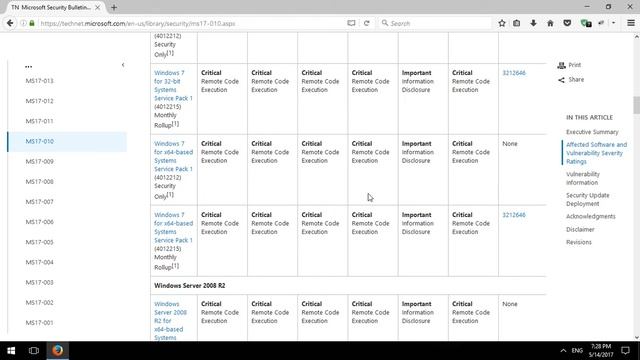Screen dimensions: 640x360
Task: Open MS17-002 in the sidebar
Action: pyautogui.click(x=40, y=302)
